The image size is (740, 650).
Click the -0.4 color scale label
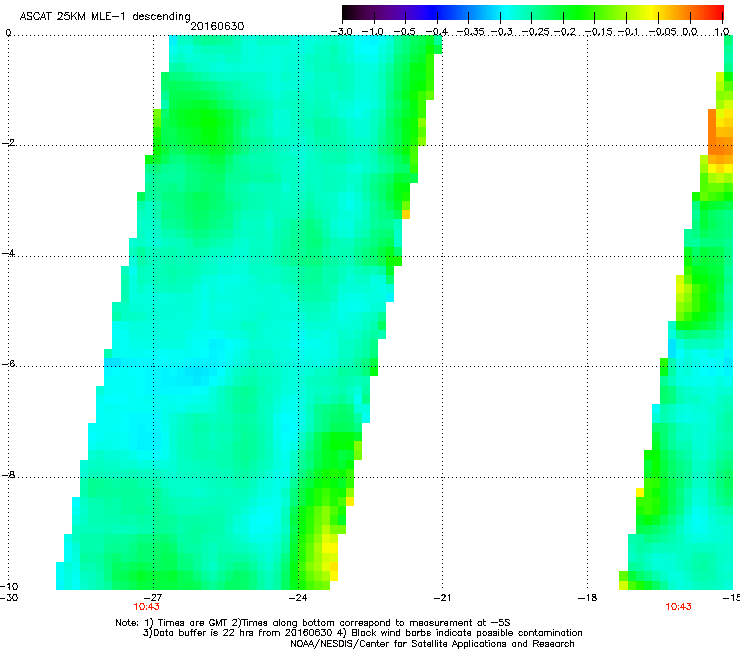[x=436, y=32]
